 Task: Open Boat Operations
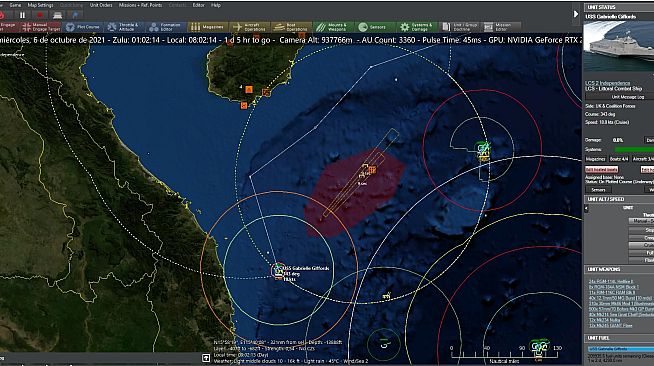point(292,27)
